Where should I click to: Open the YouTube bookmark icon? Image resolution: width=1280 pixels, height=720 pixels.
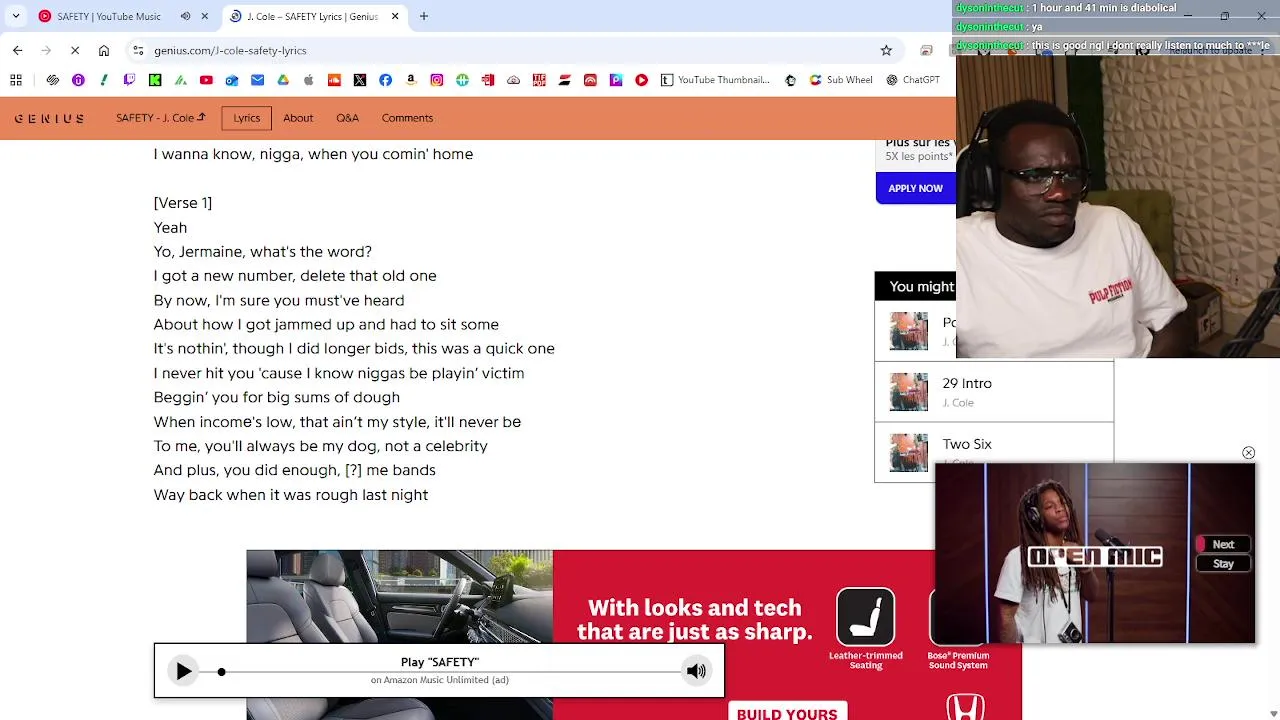206,80
